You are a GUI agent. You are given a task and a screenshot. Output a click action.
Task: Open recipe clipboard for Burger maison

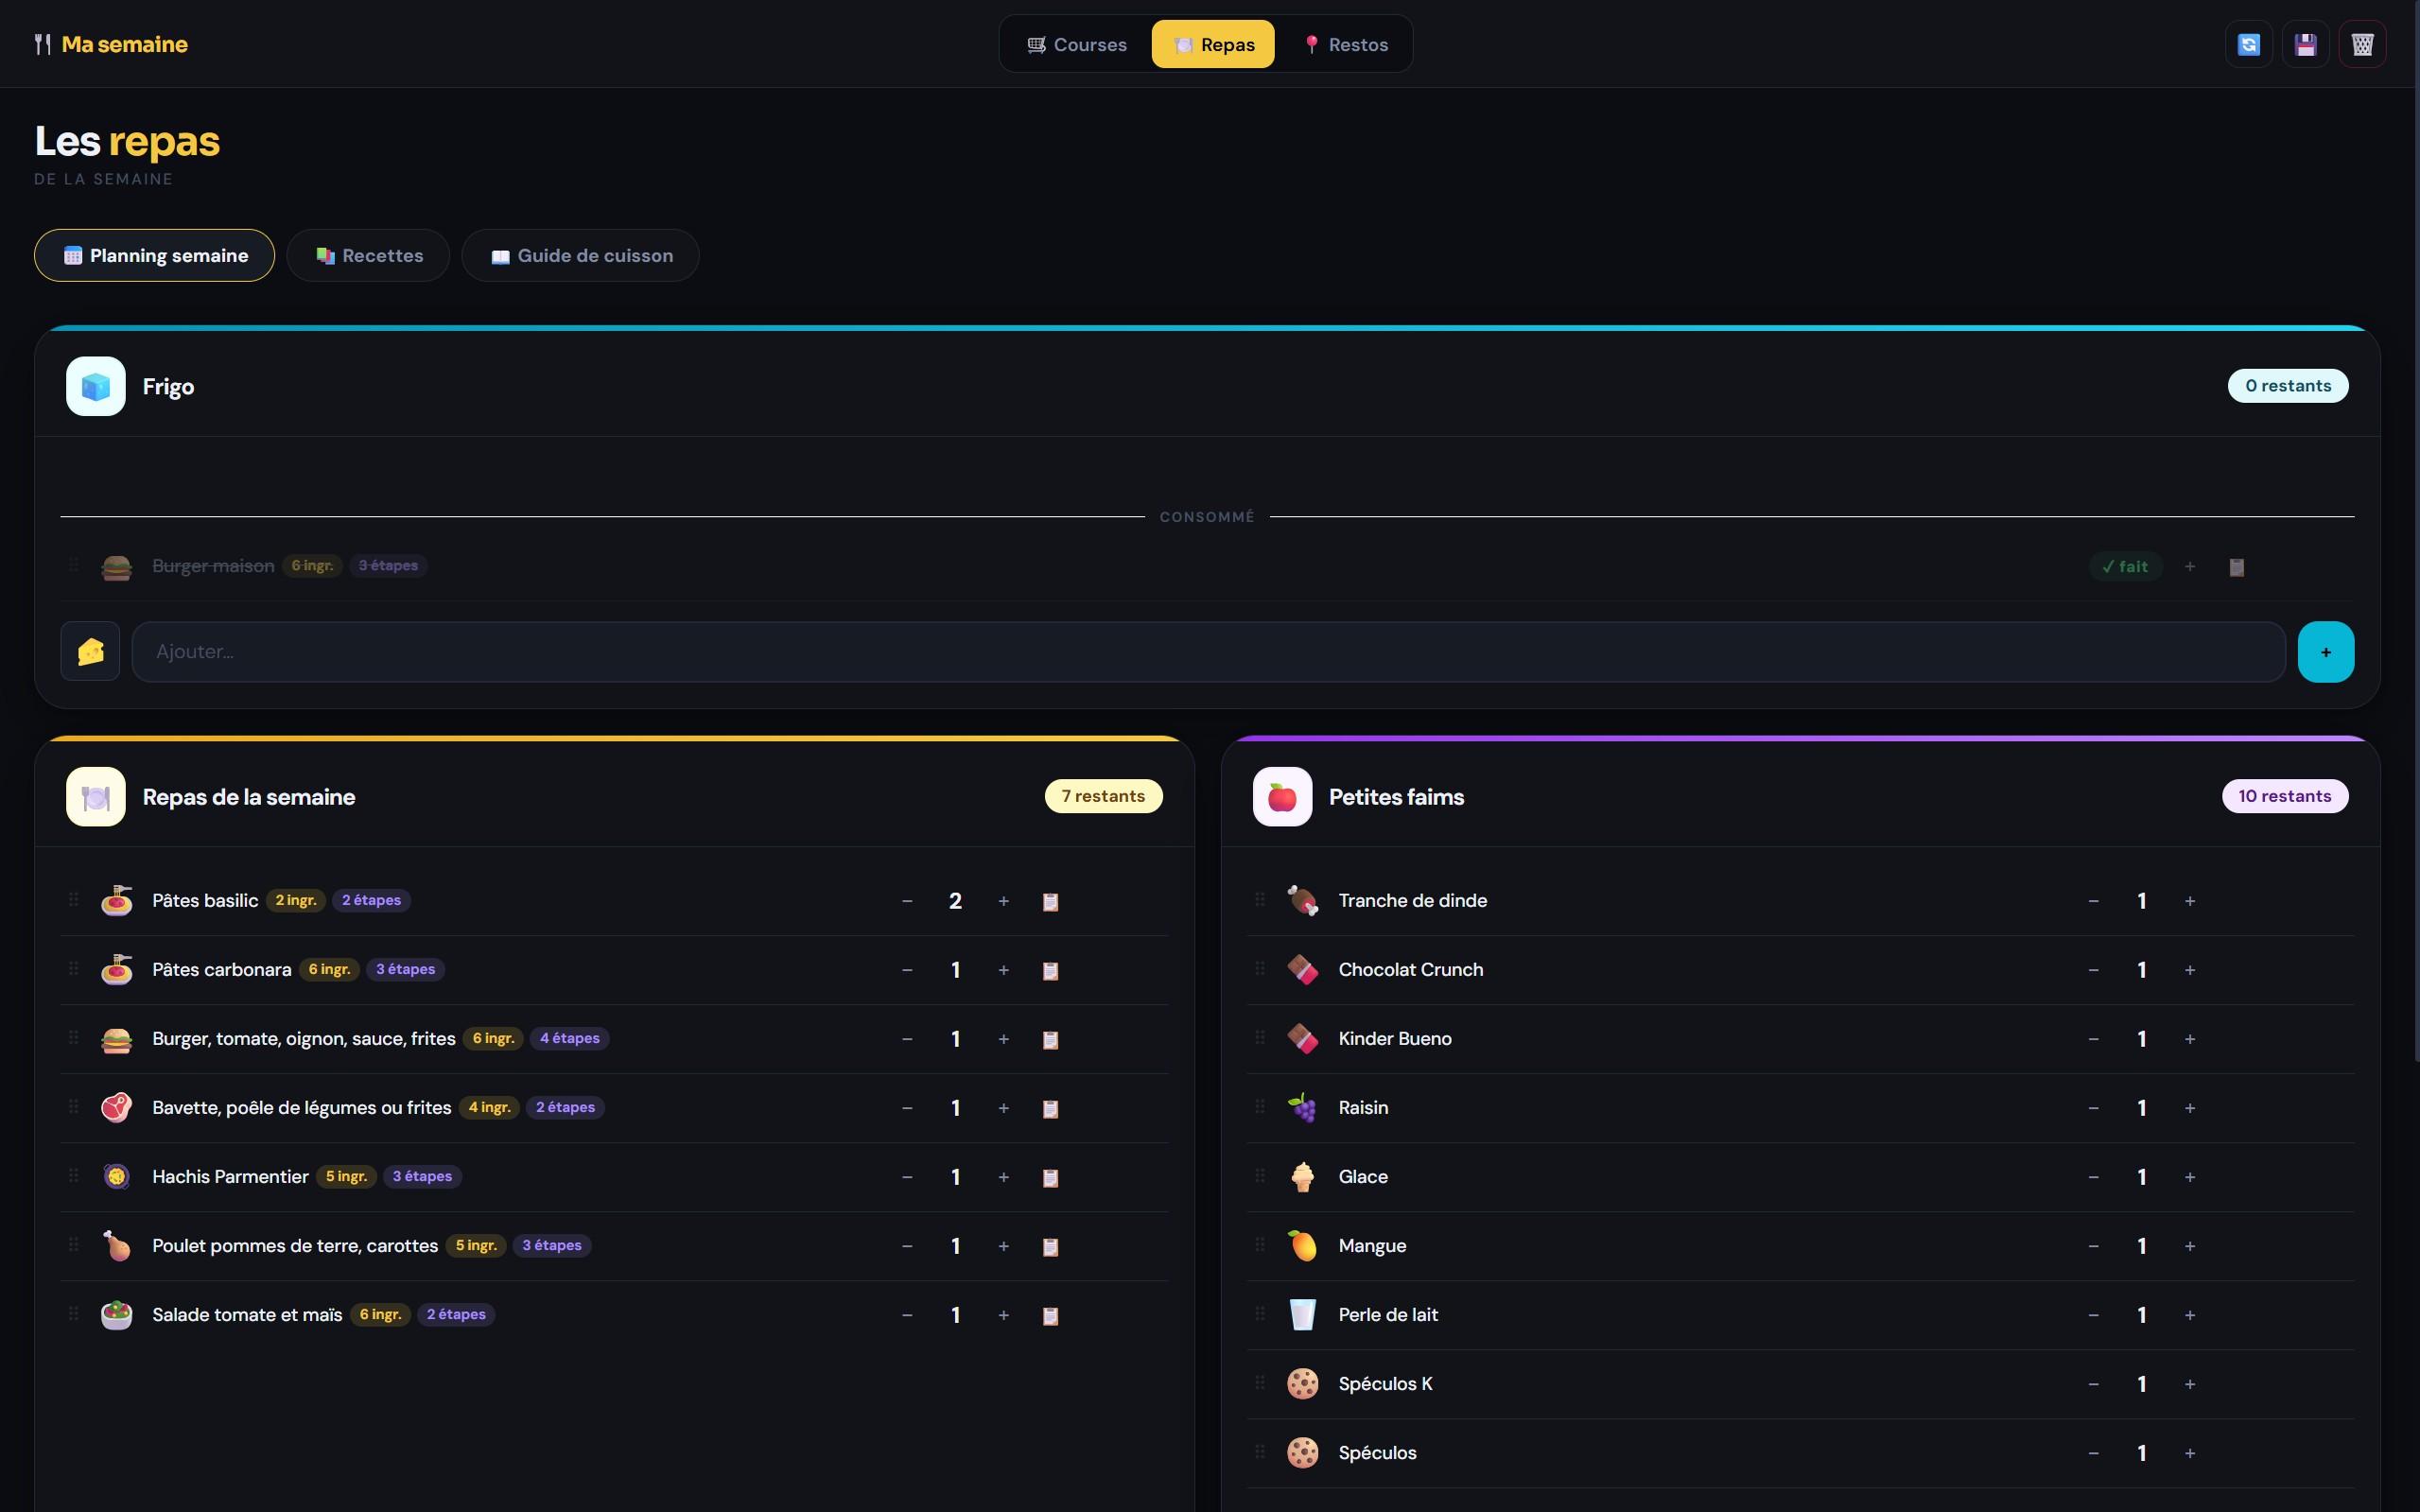[x=2237, y=567]
